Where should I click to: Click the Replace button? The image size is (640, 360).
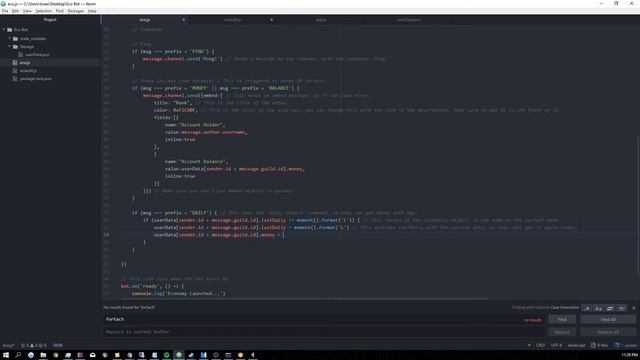tap(562, 332)
